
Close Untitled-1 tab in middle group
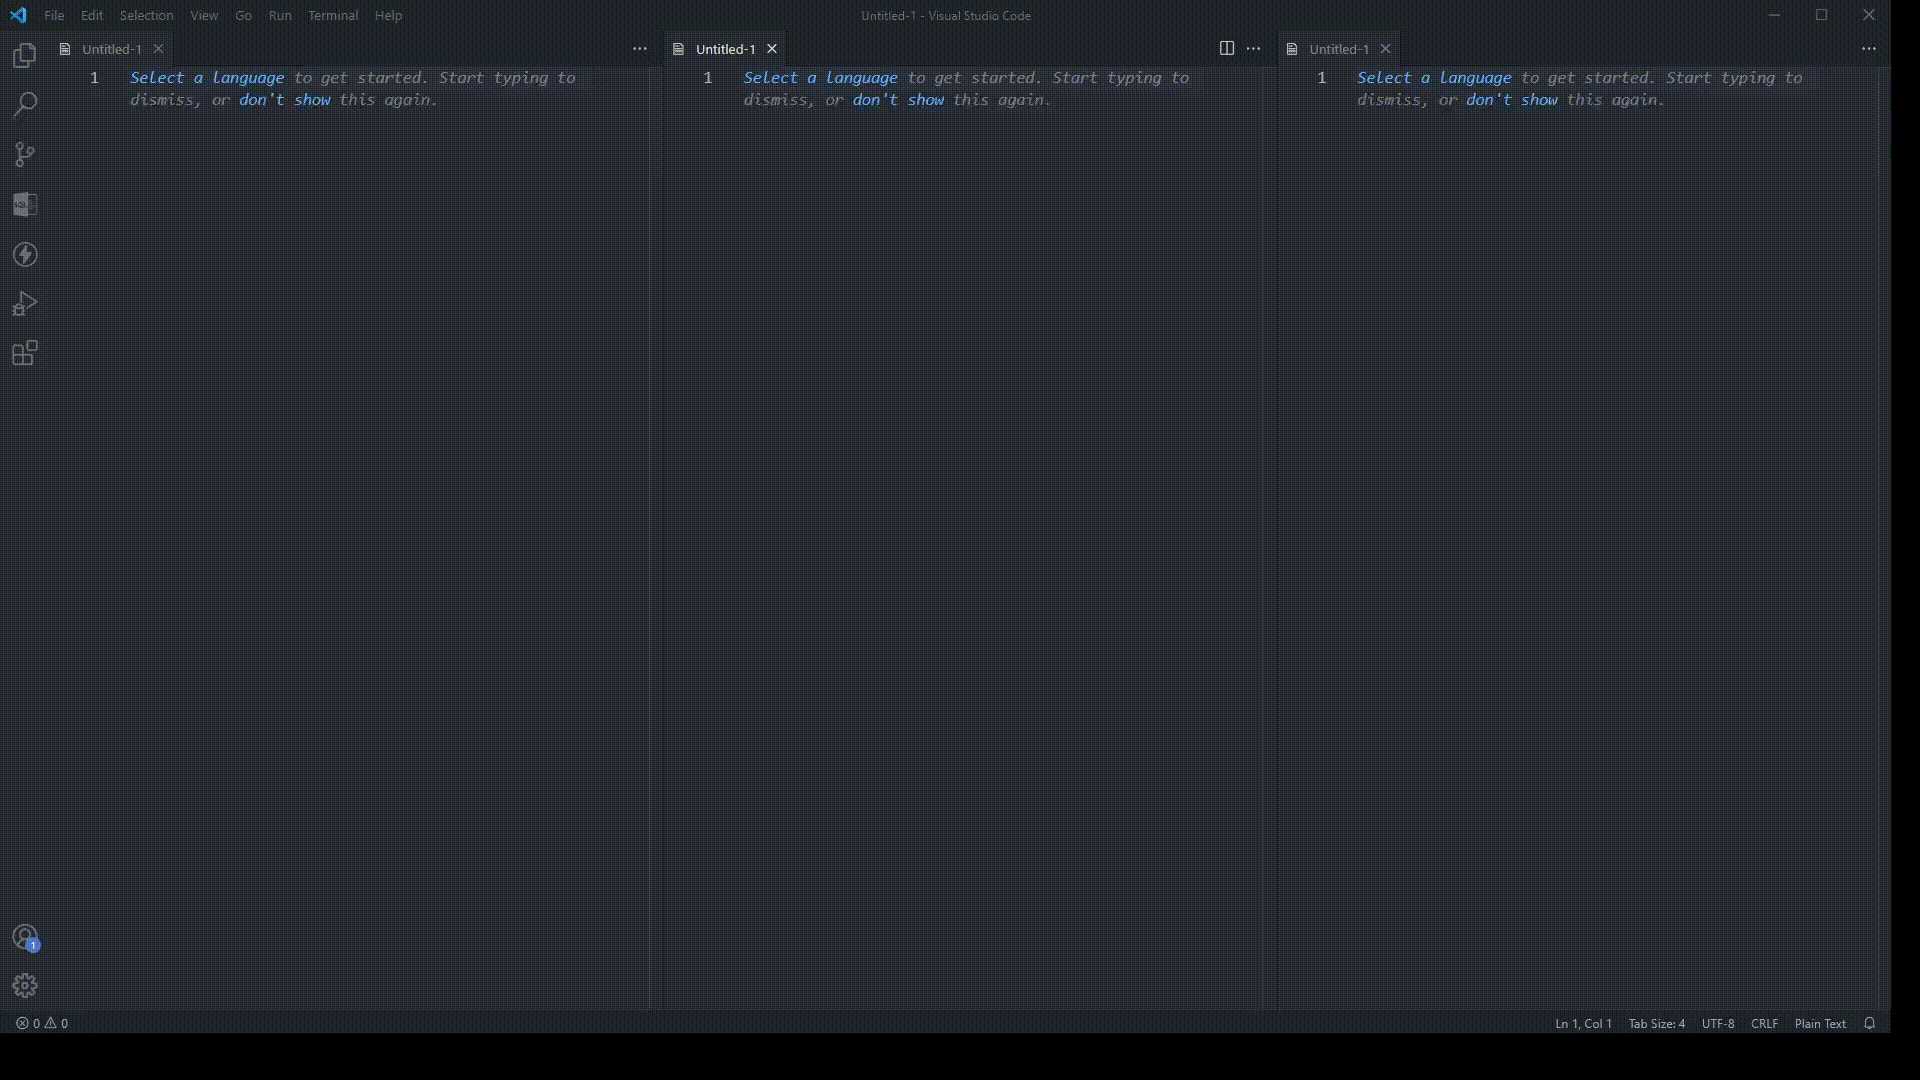coord(772,49)
